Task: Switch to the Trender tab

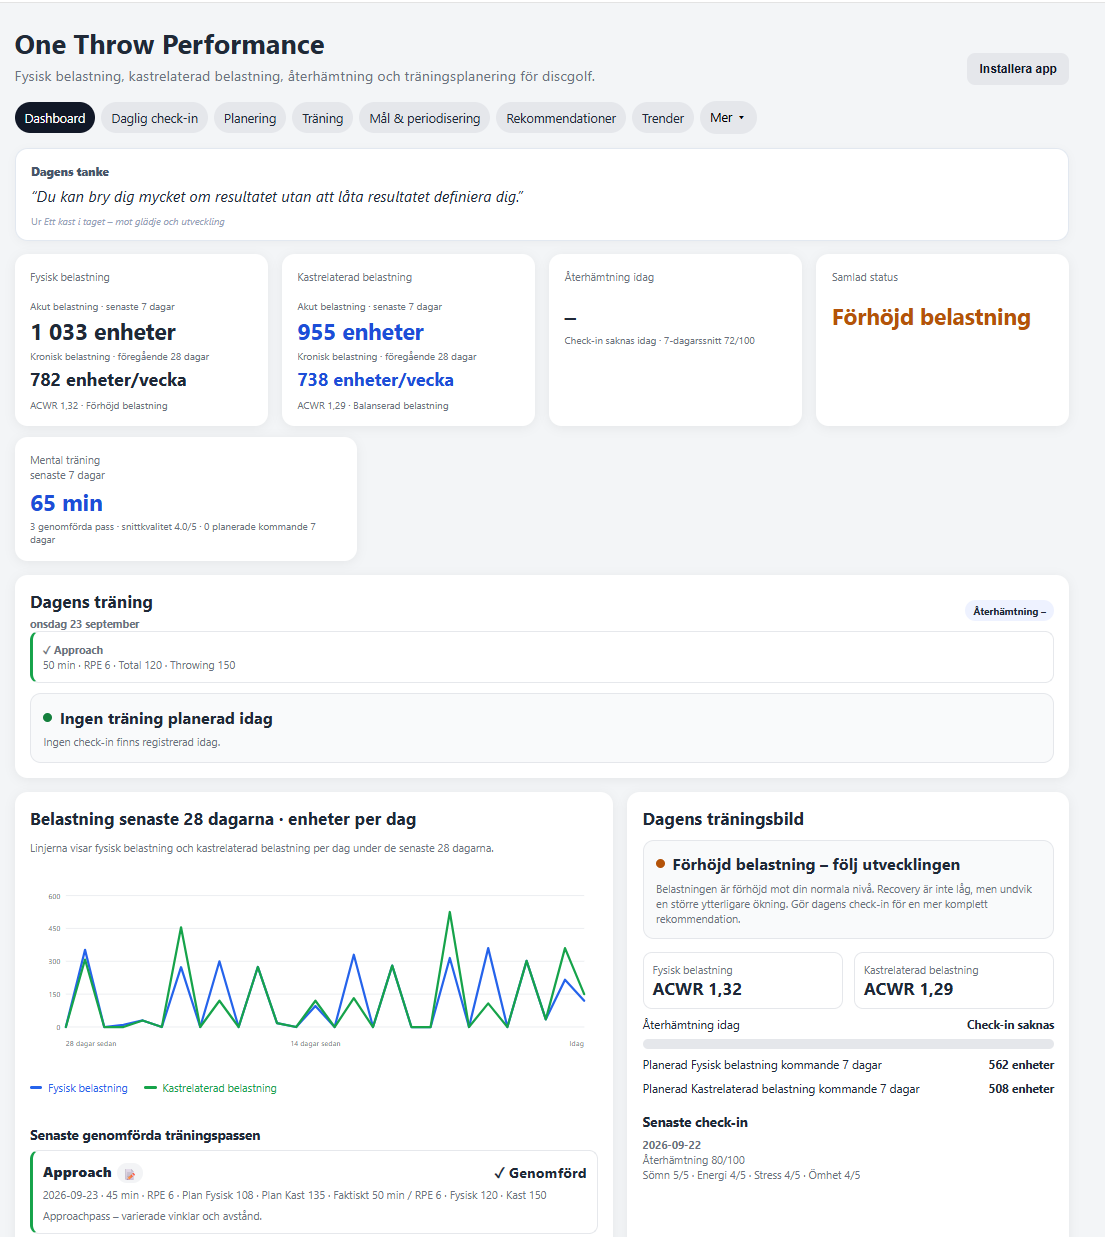Action: tap(663, 118)
